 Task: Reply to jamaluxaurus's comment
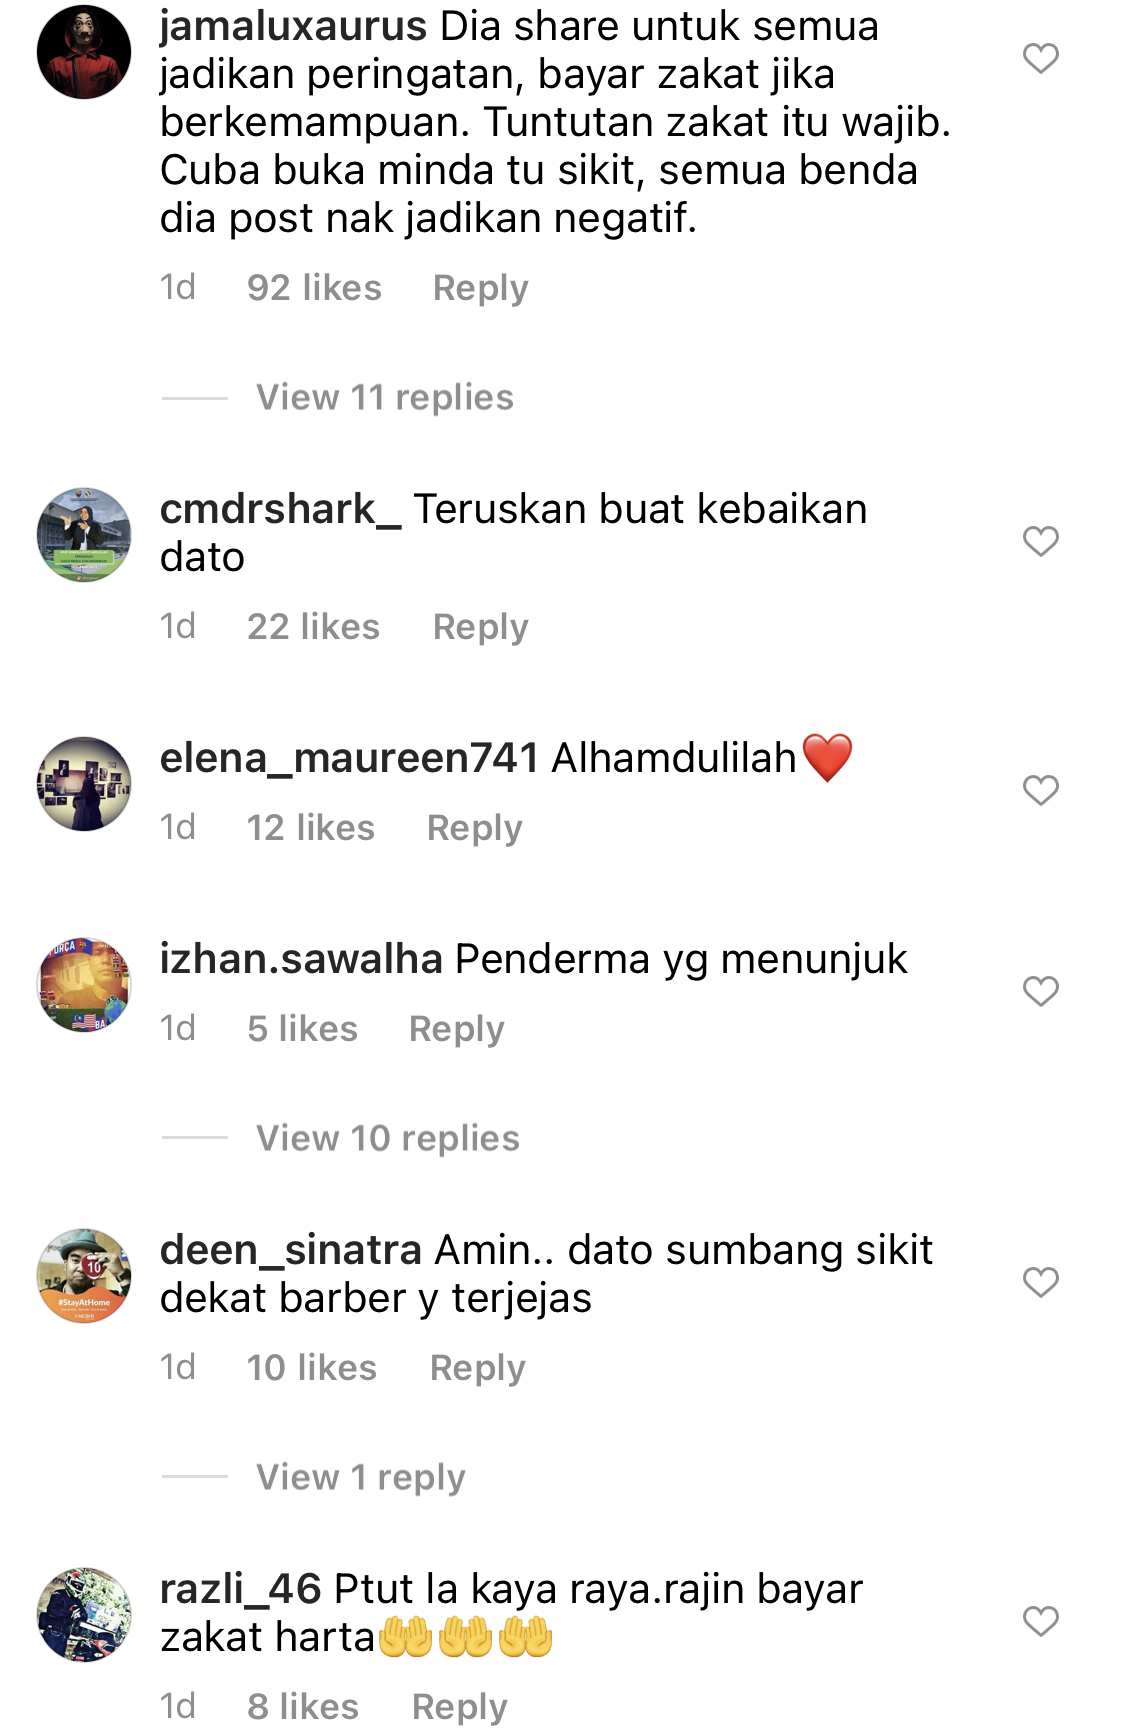pyautogui.click(x=480, y=288)
